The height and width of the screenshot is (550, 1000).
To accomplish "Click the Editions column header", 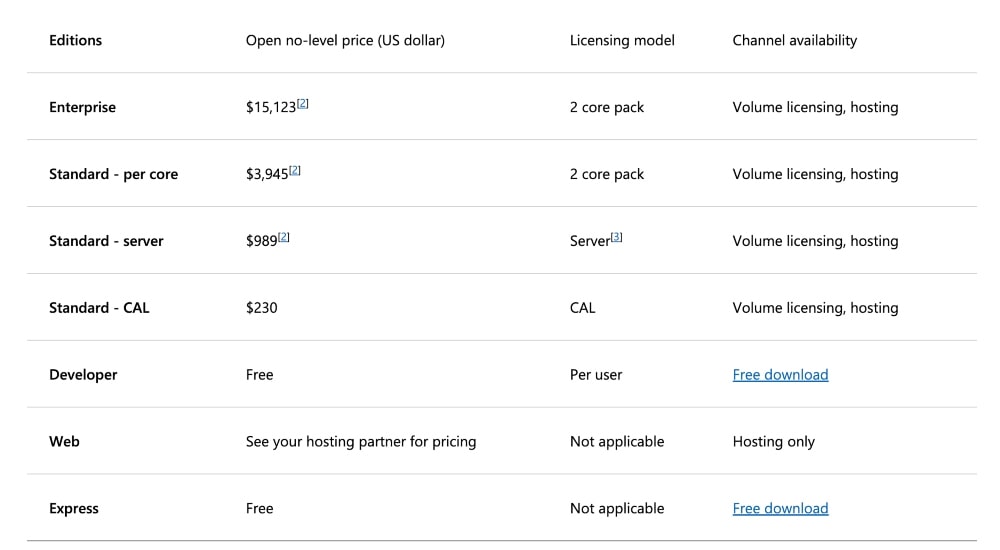I will pyautogui.click(x=75, y=41).
